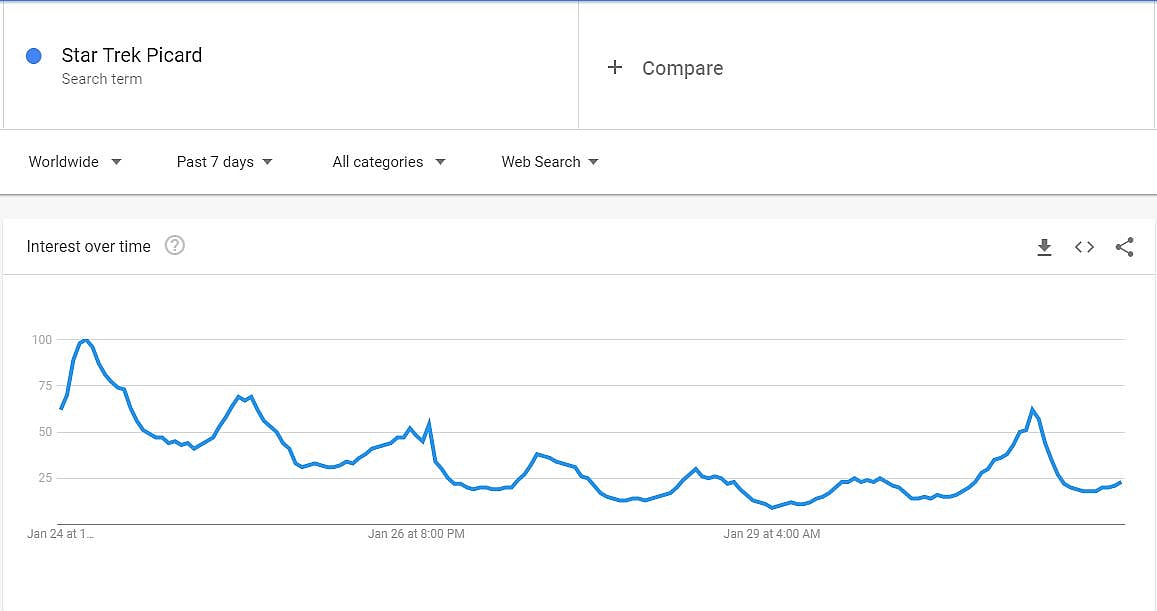Click the Jan 26 at 8:00 PM axis label
This screenshot has height=611, width=1157.
click(x=416, y=534)
